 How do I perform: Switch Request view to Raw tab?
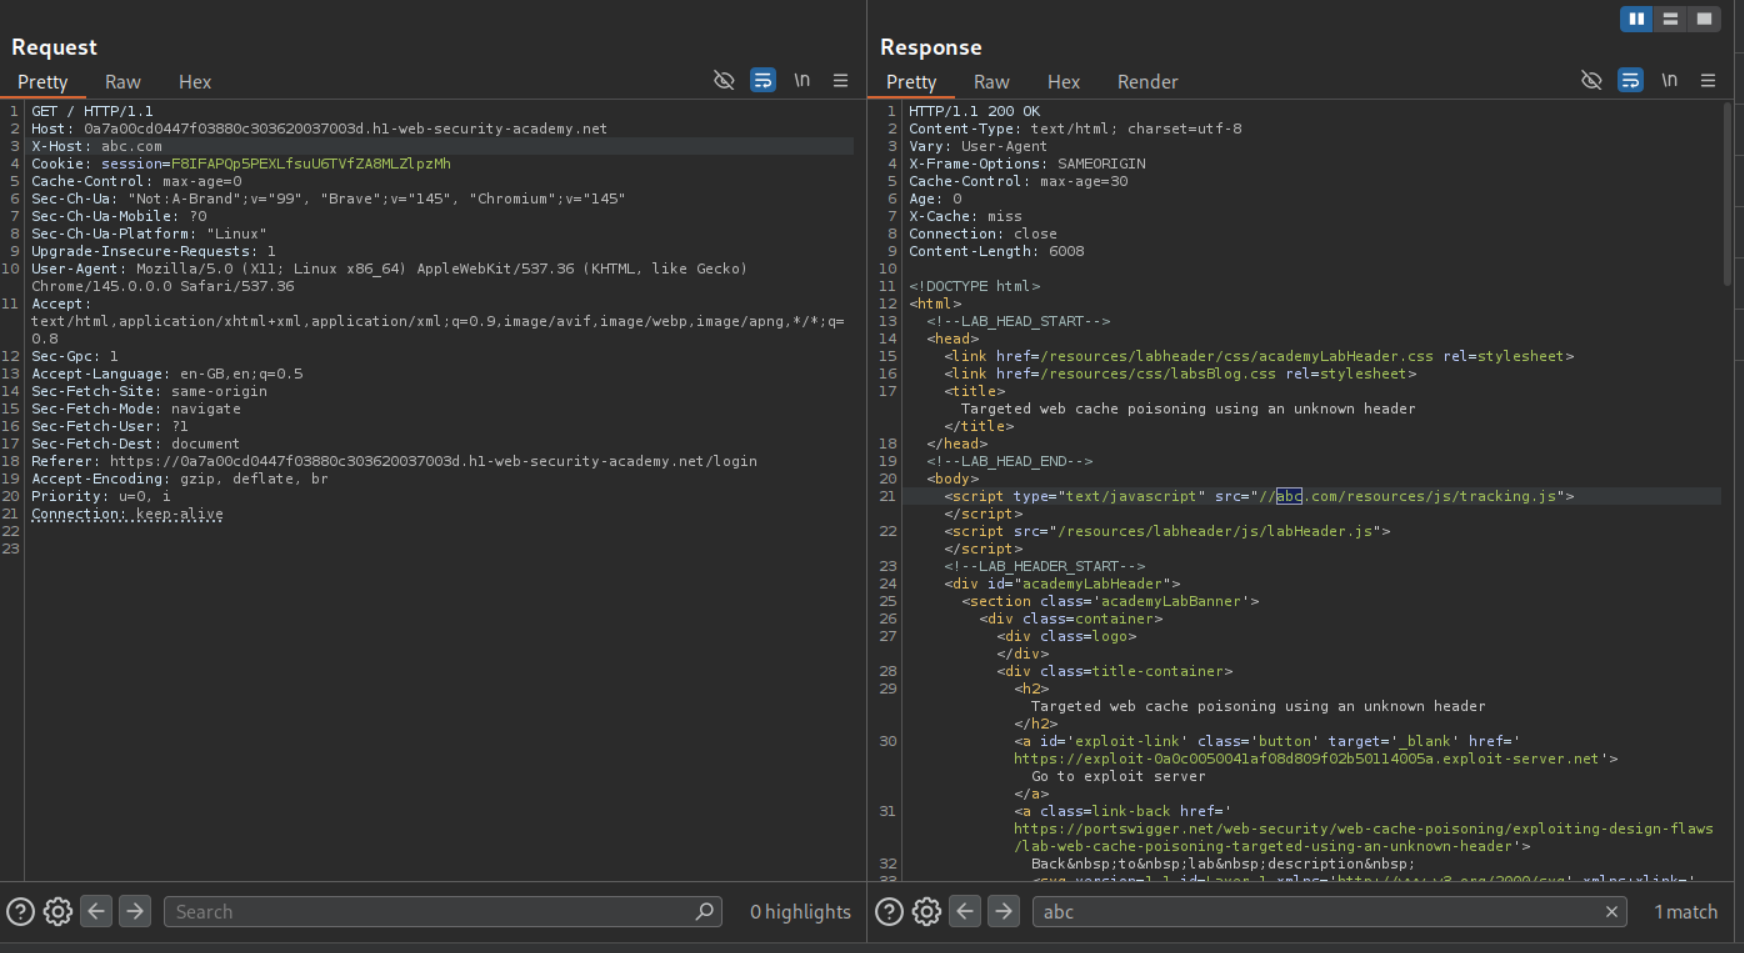click(123, 82)
